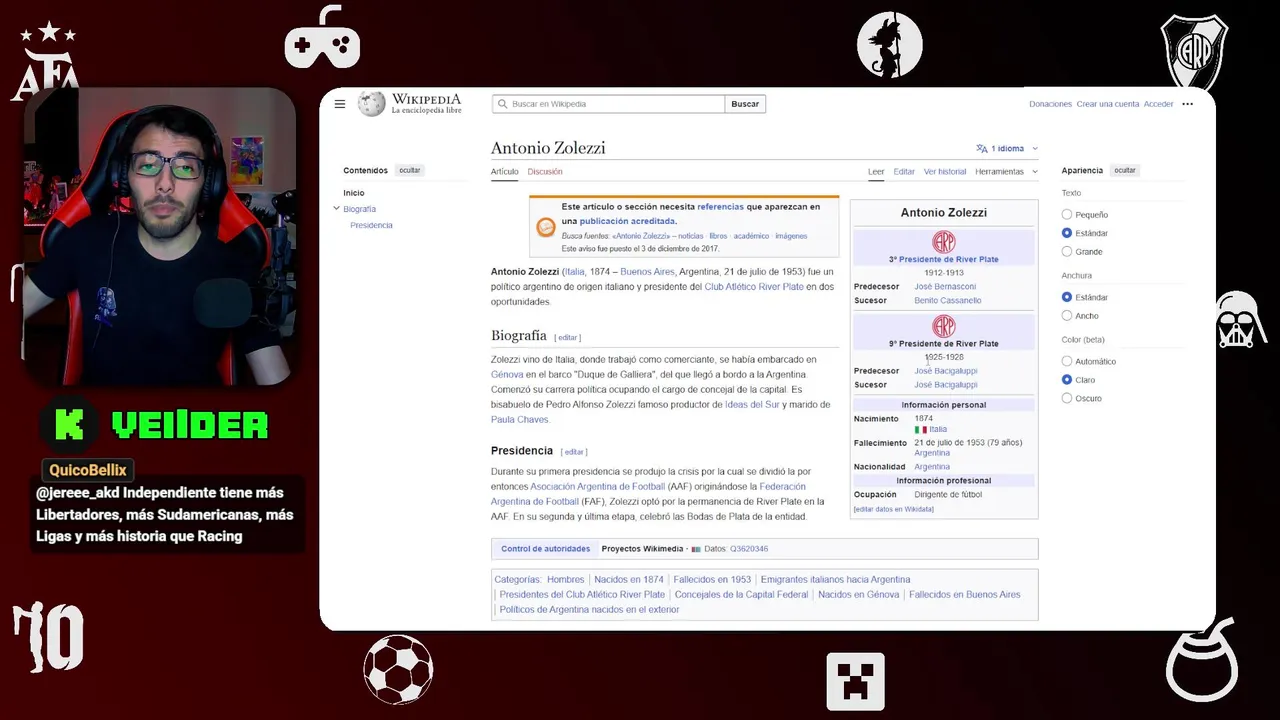Click the search magnifier icon
Screen dimensions: 1280x720
pyautogui.click(x=502, y=104)
